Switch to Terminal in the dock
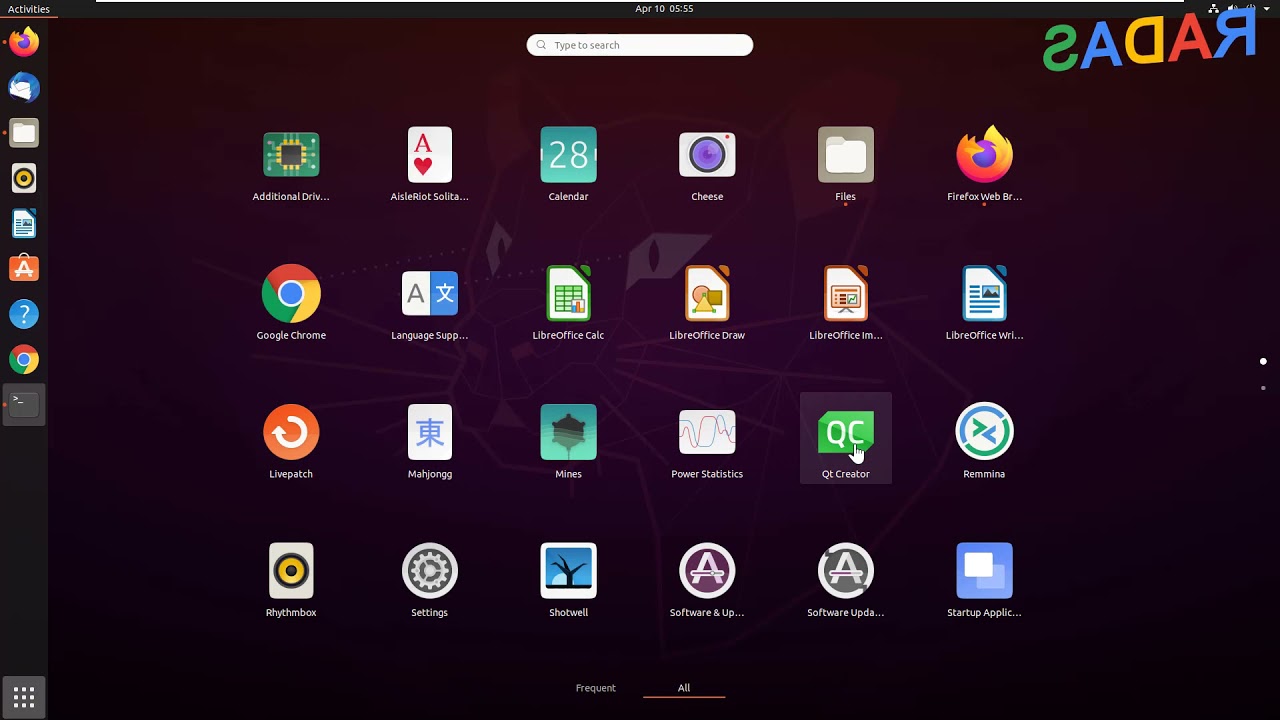1280x720 pixels. pos(24,405)
